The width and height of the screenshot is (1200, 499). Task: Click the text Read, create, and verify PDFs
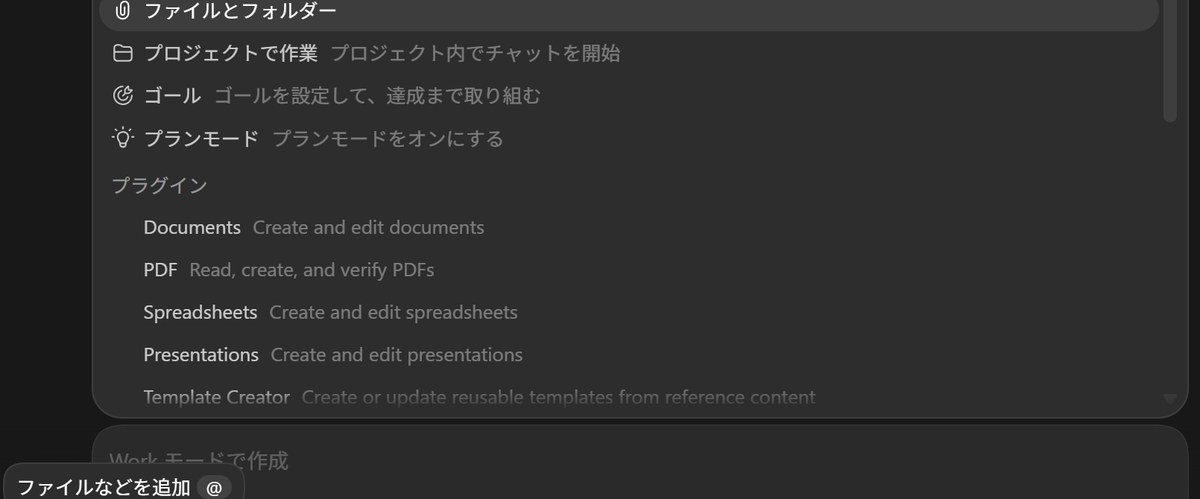[x=311, y=270]
